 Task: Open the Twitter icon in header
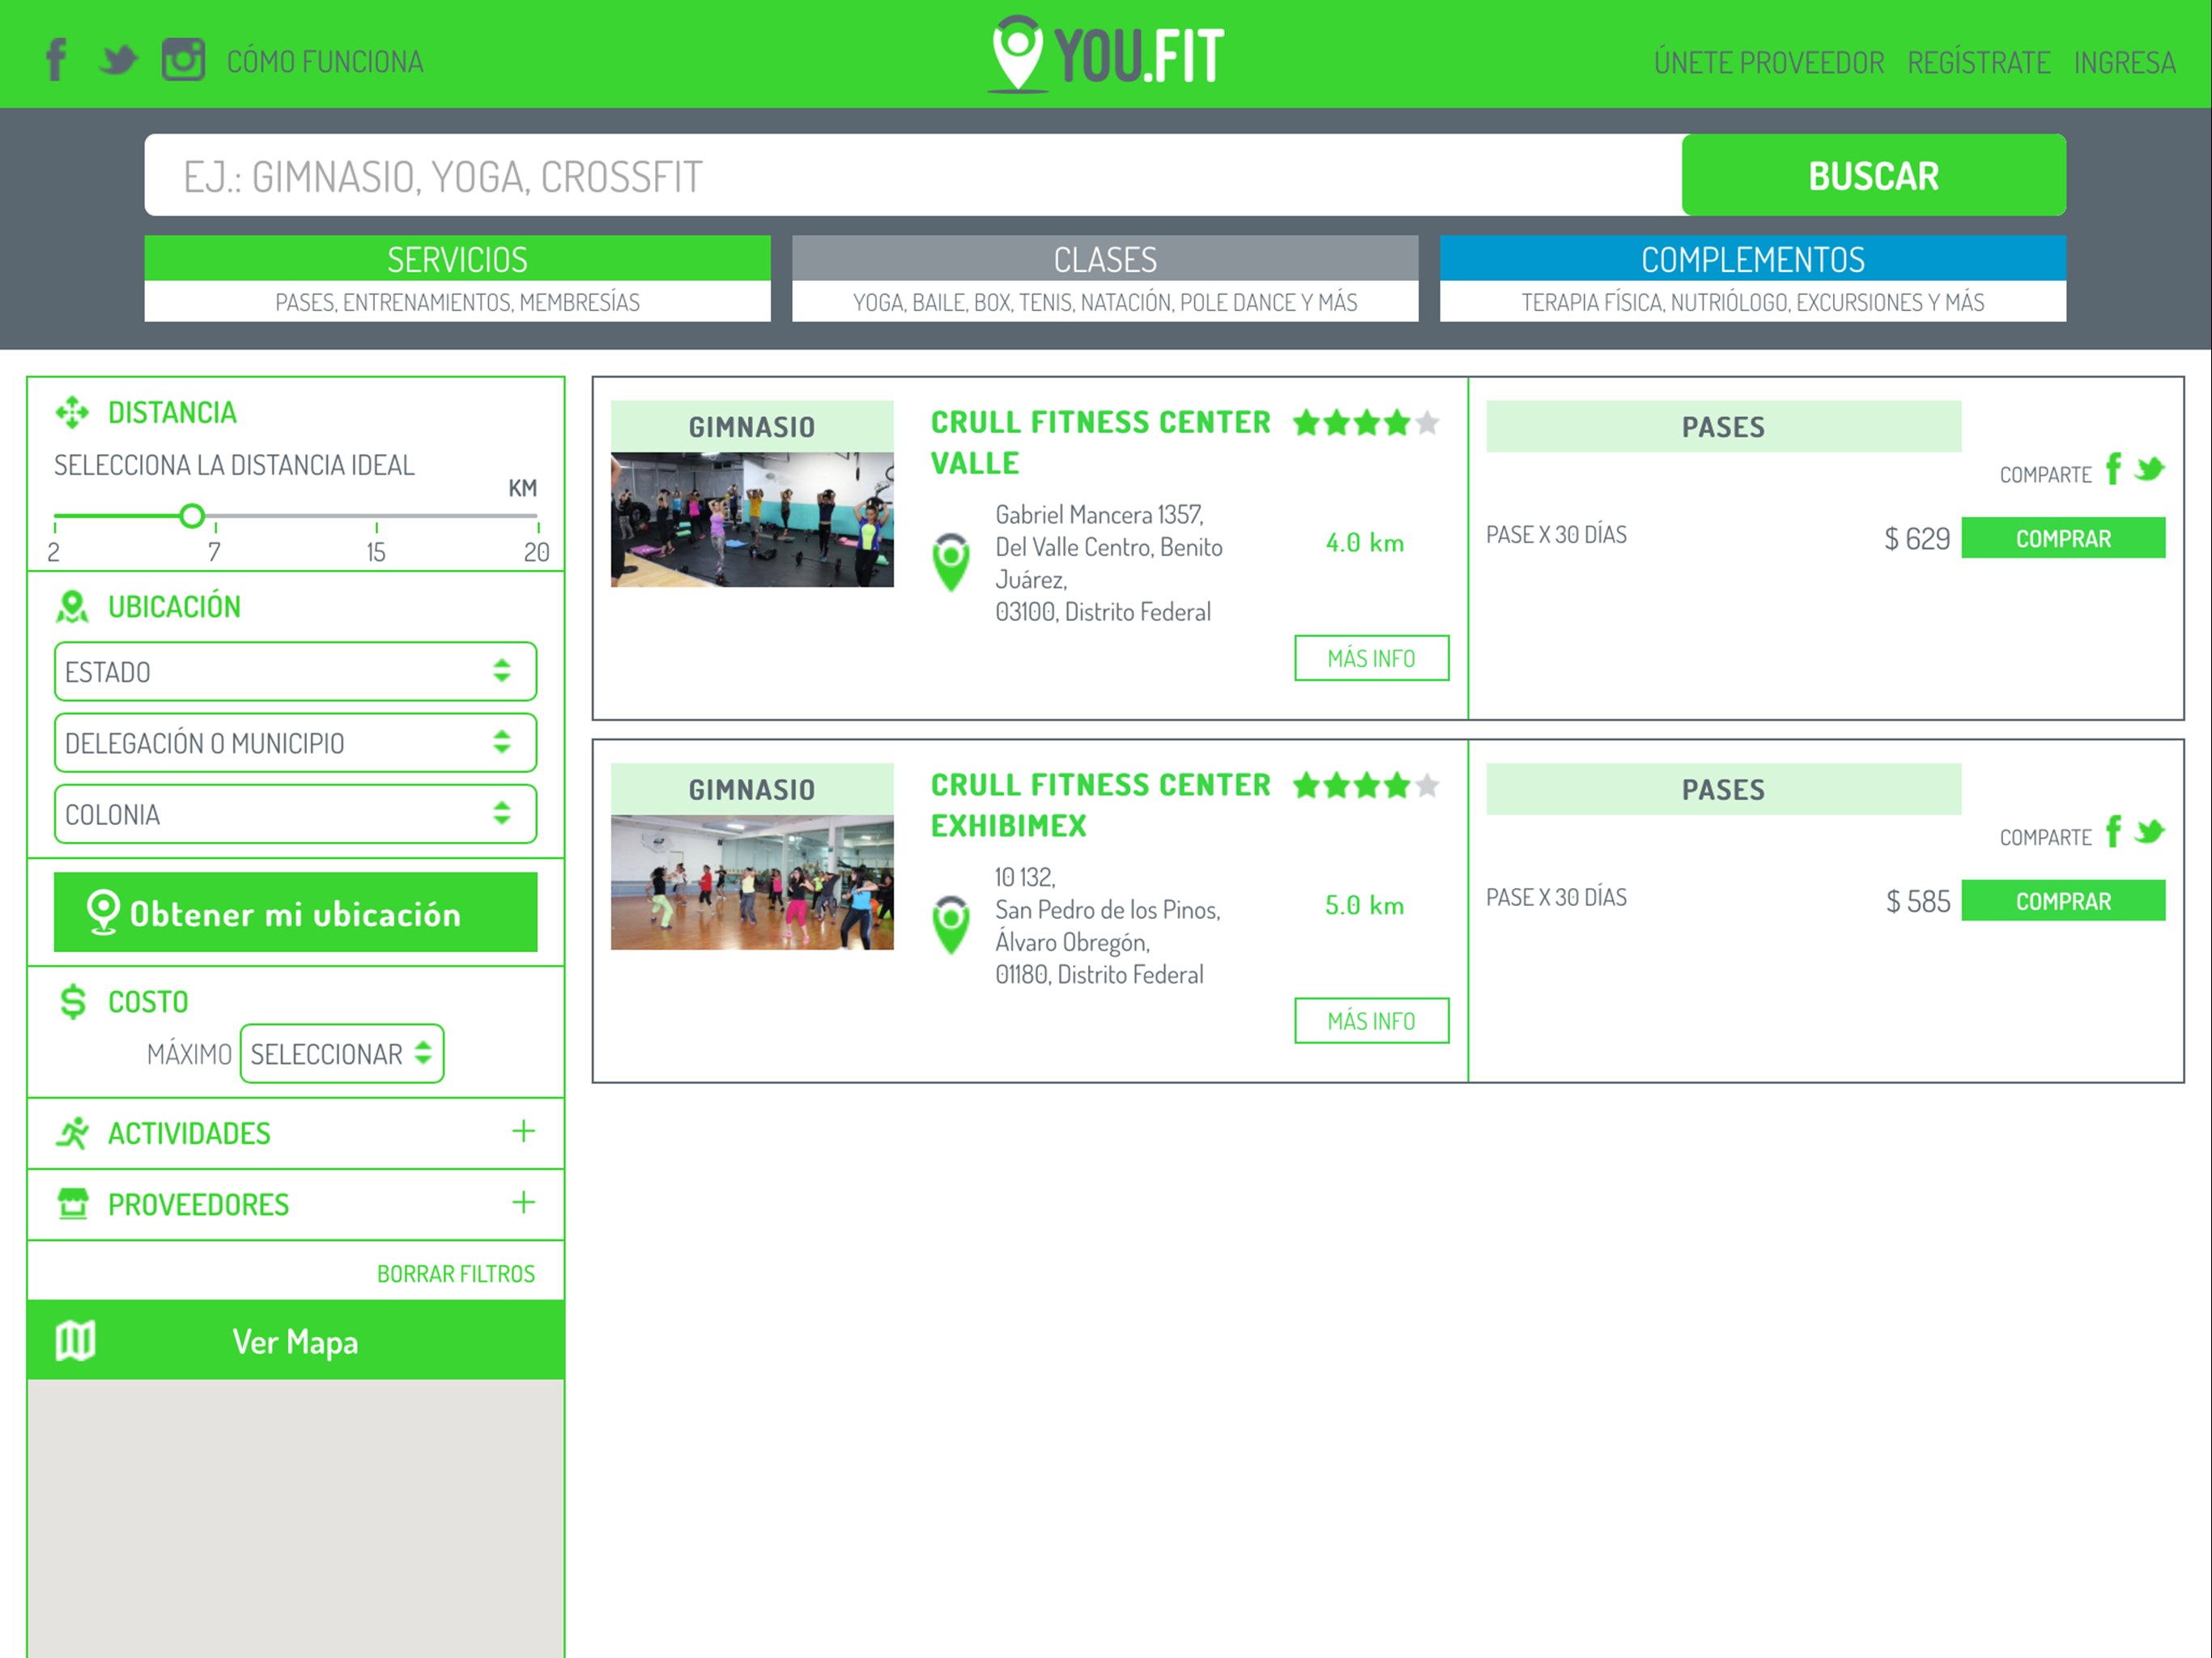(x=118, y=60)
